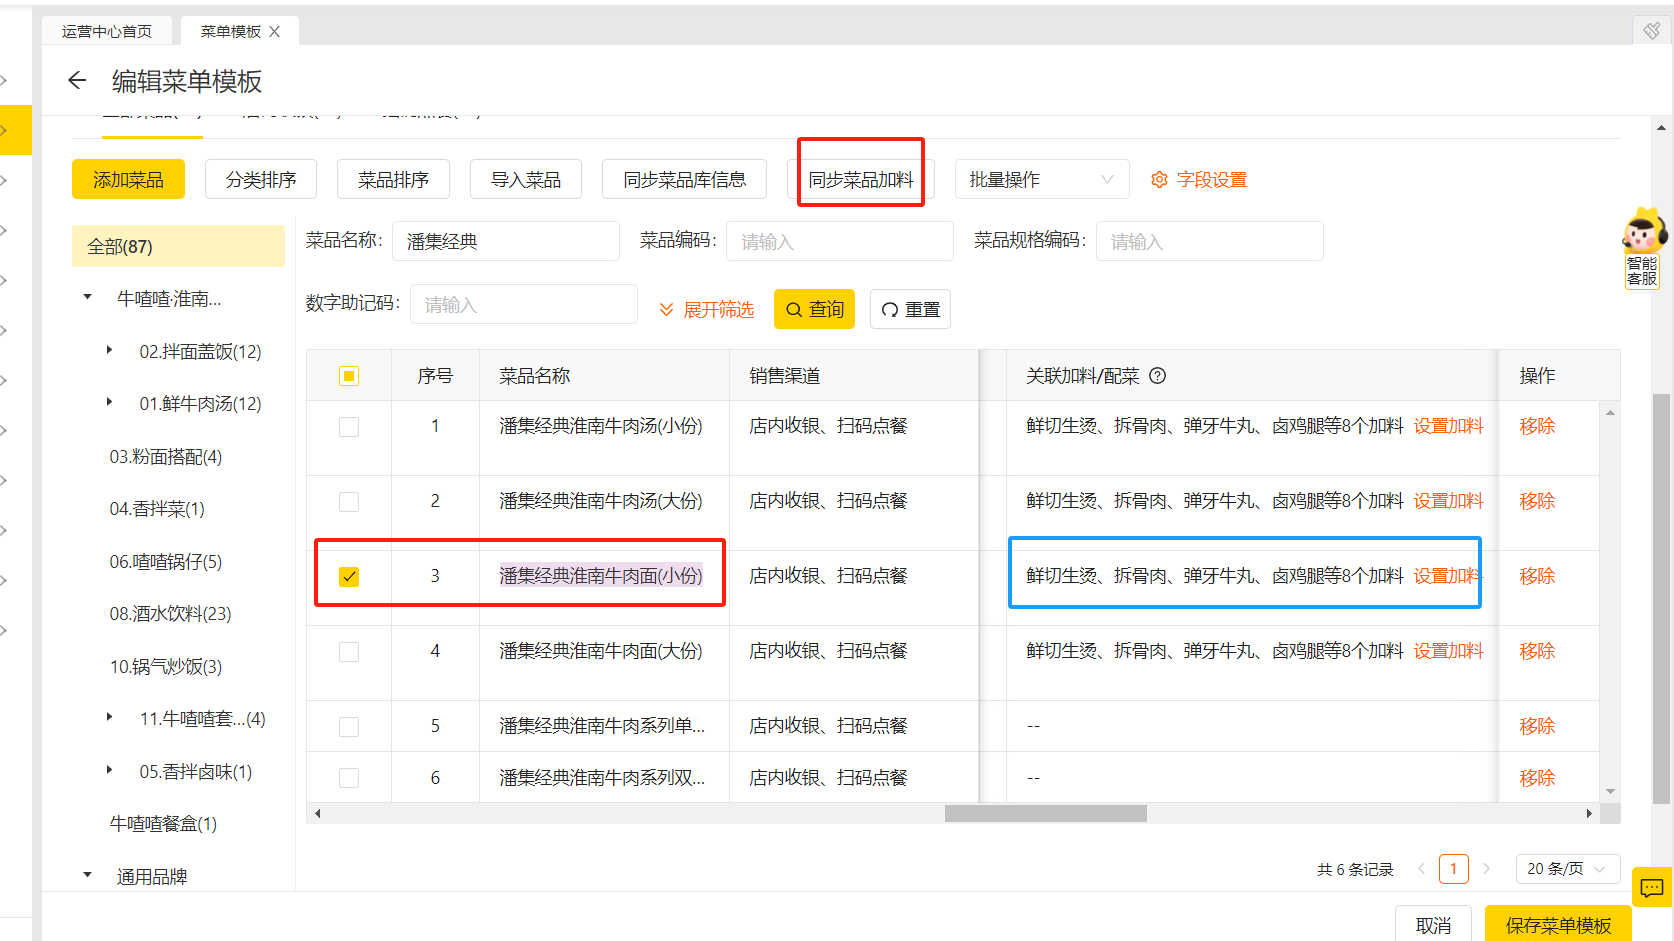The height and width of the screenshot is (941, 1674).
Task: Check the row 1 潘集经典淮南牛肉汤(小份) checkbox
Action: click(349, 427)
